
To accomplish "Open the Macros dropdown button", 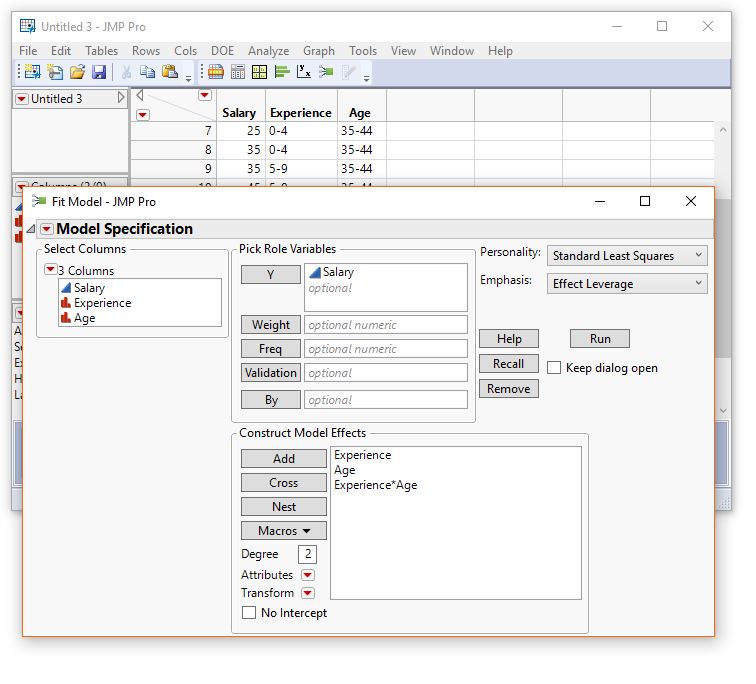I will click(x=284, y=530).
